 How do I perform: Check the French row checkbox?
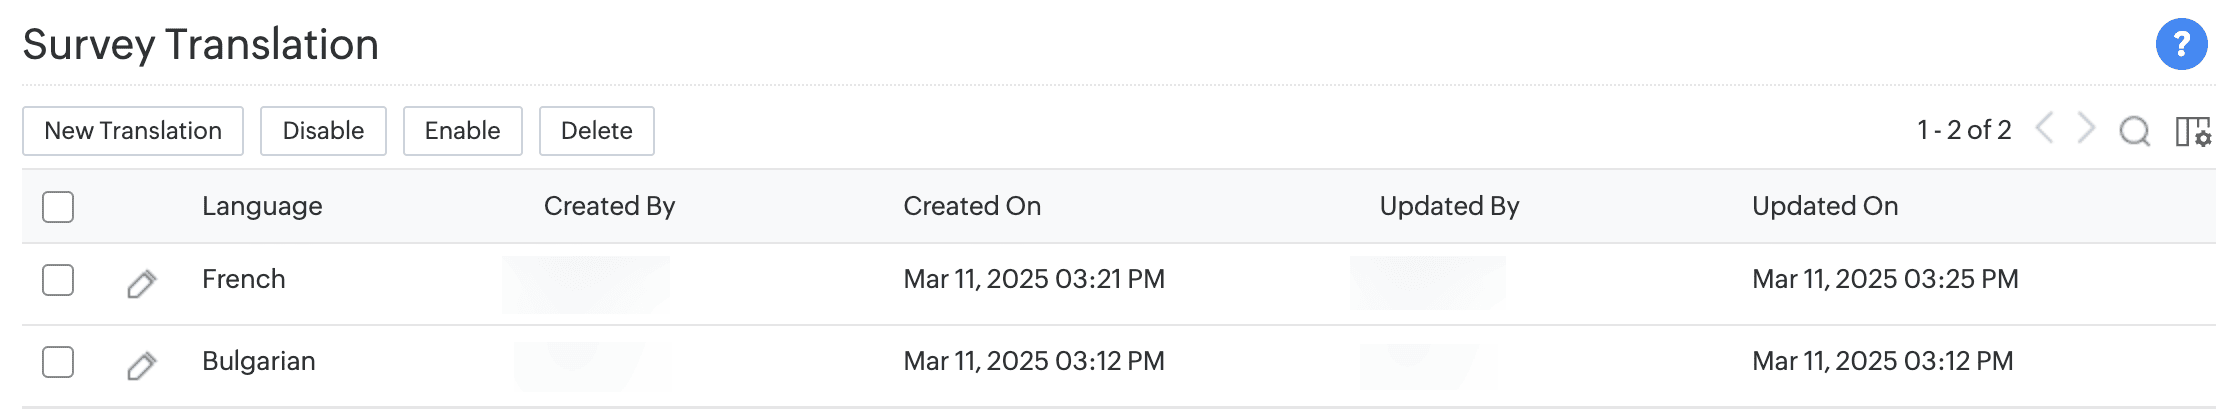58,280
